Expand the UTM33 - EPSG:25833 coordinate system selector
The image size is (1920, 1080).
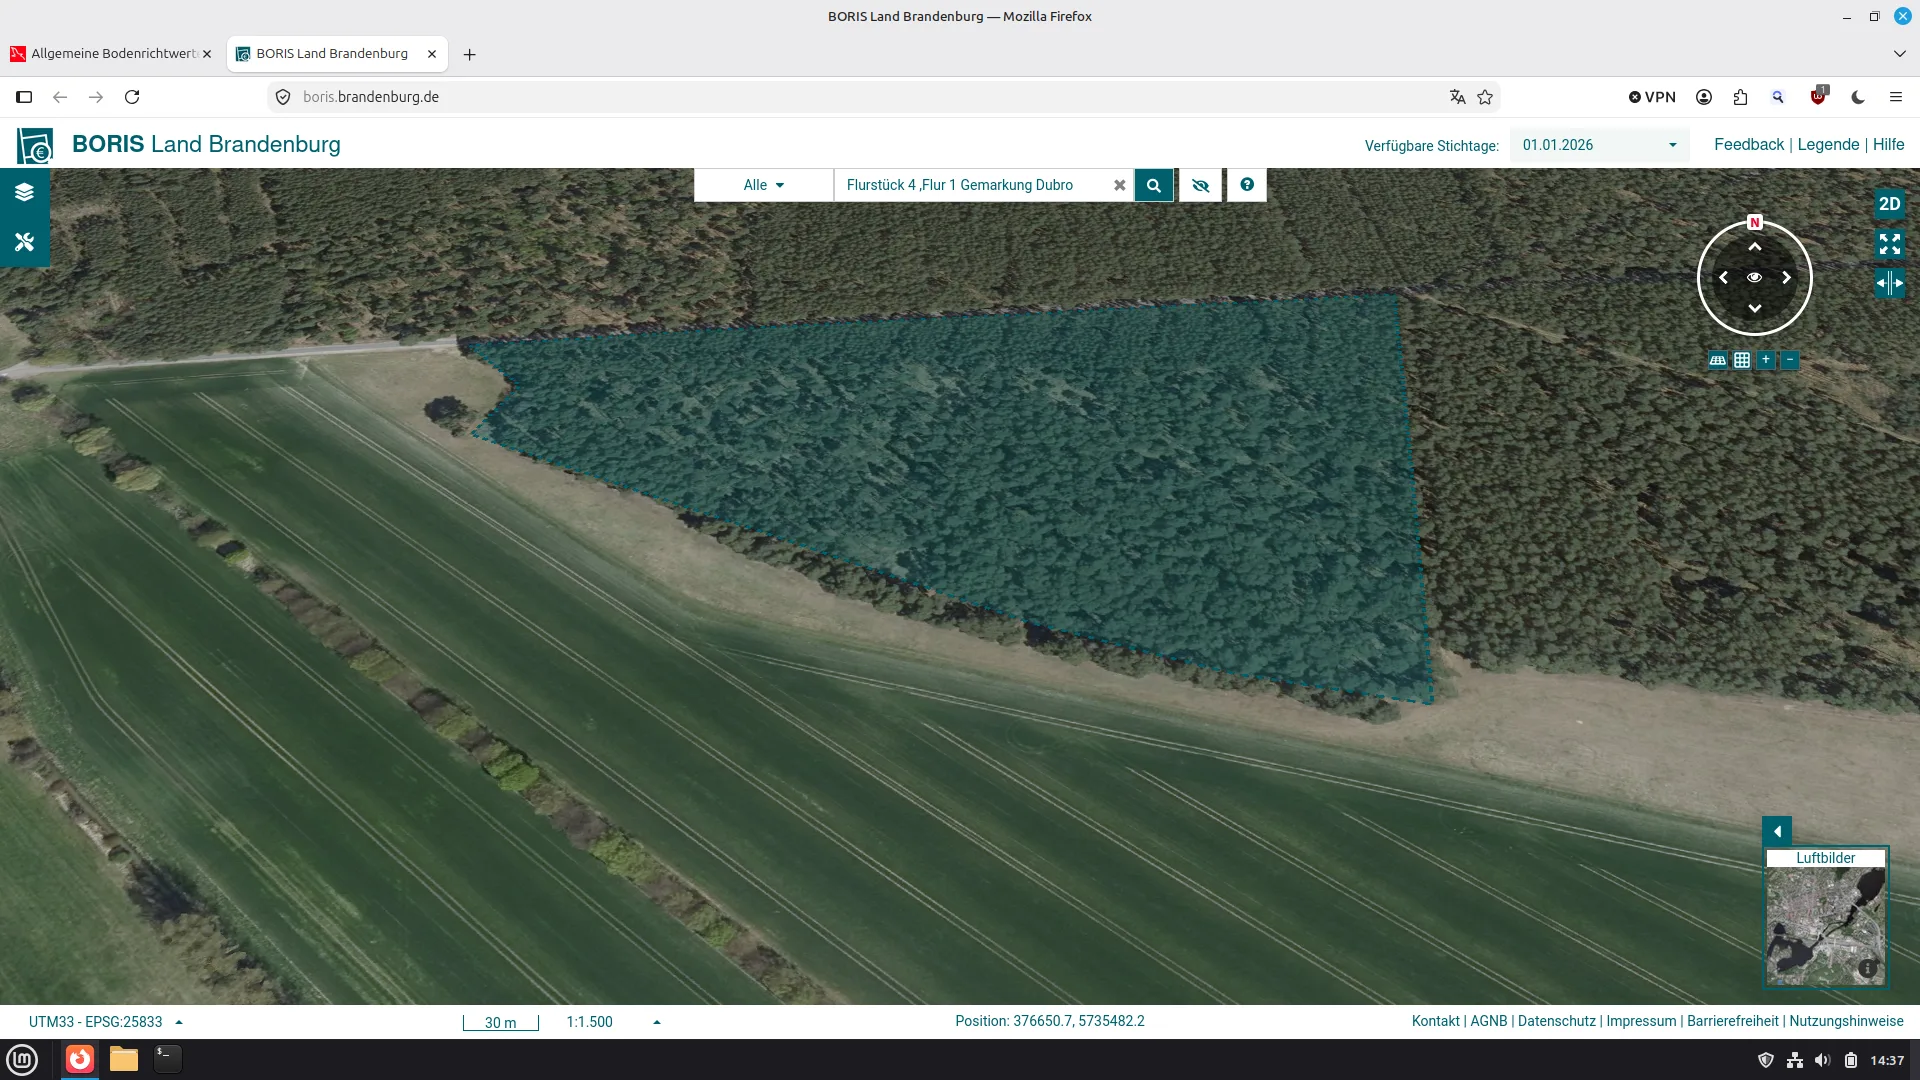(x=106, y=1022)
